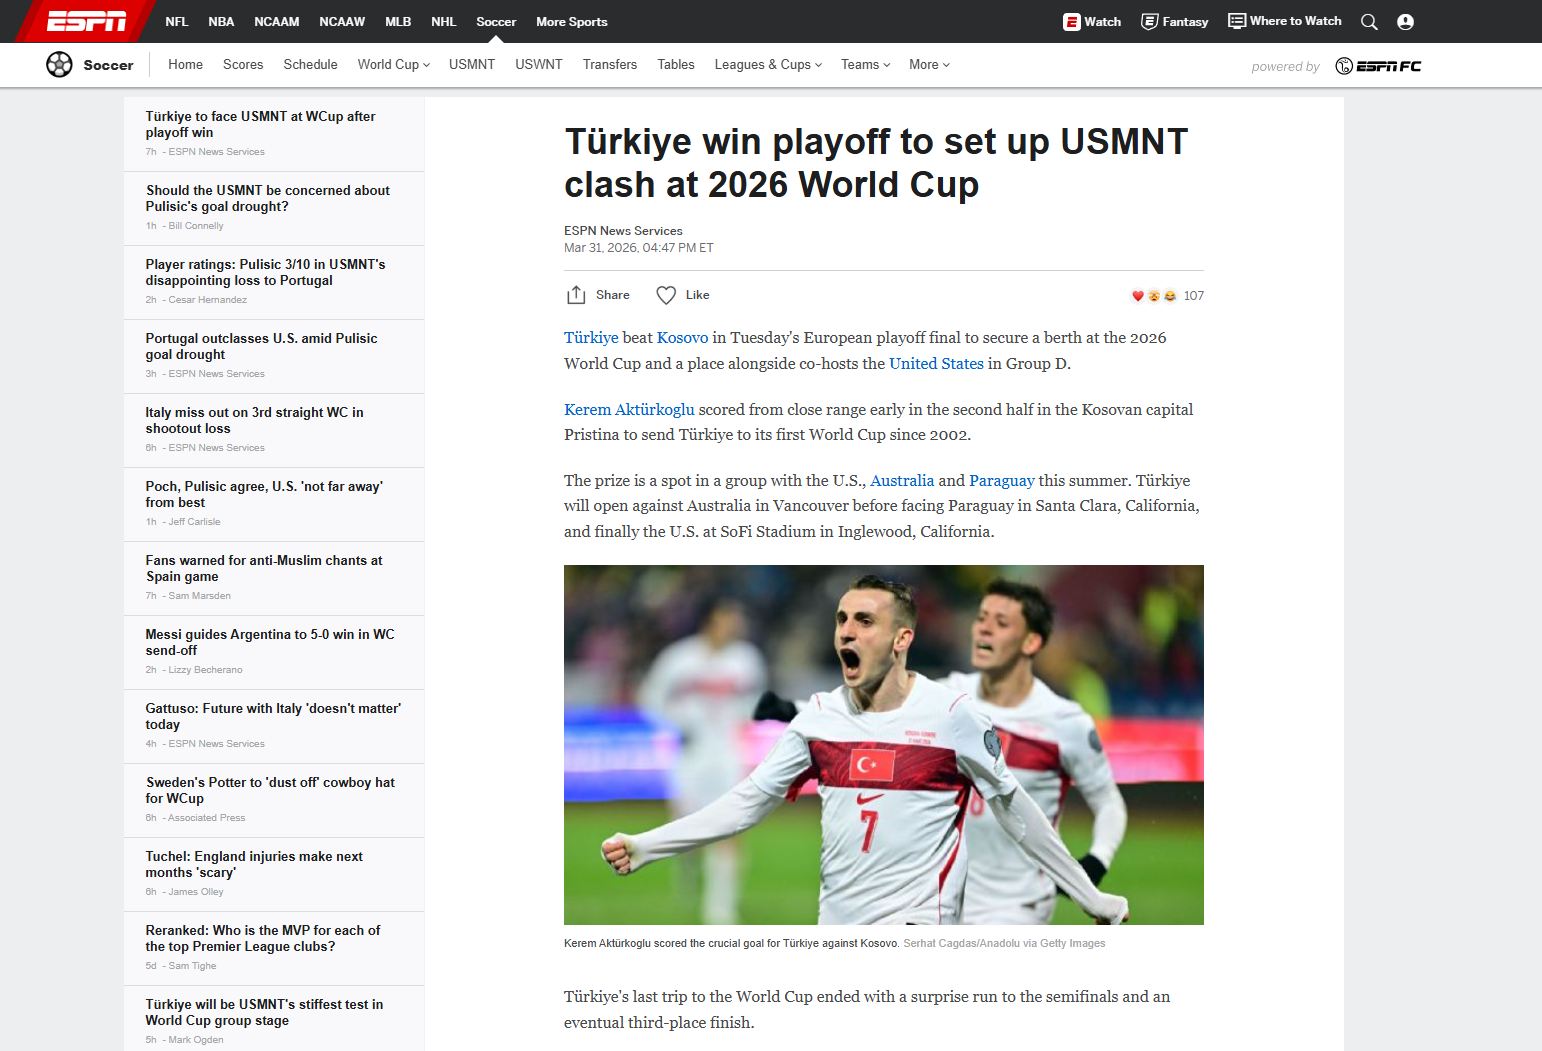Open the user profile icon
1542x1051 pixels.
click(1405, 21)
